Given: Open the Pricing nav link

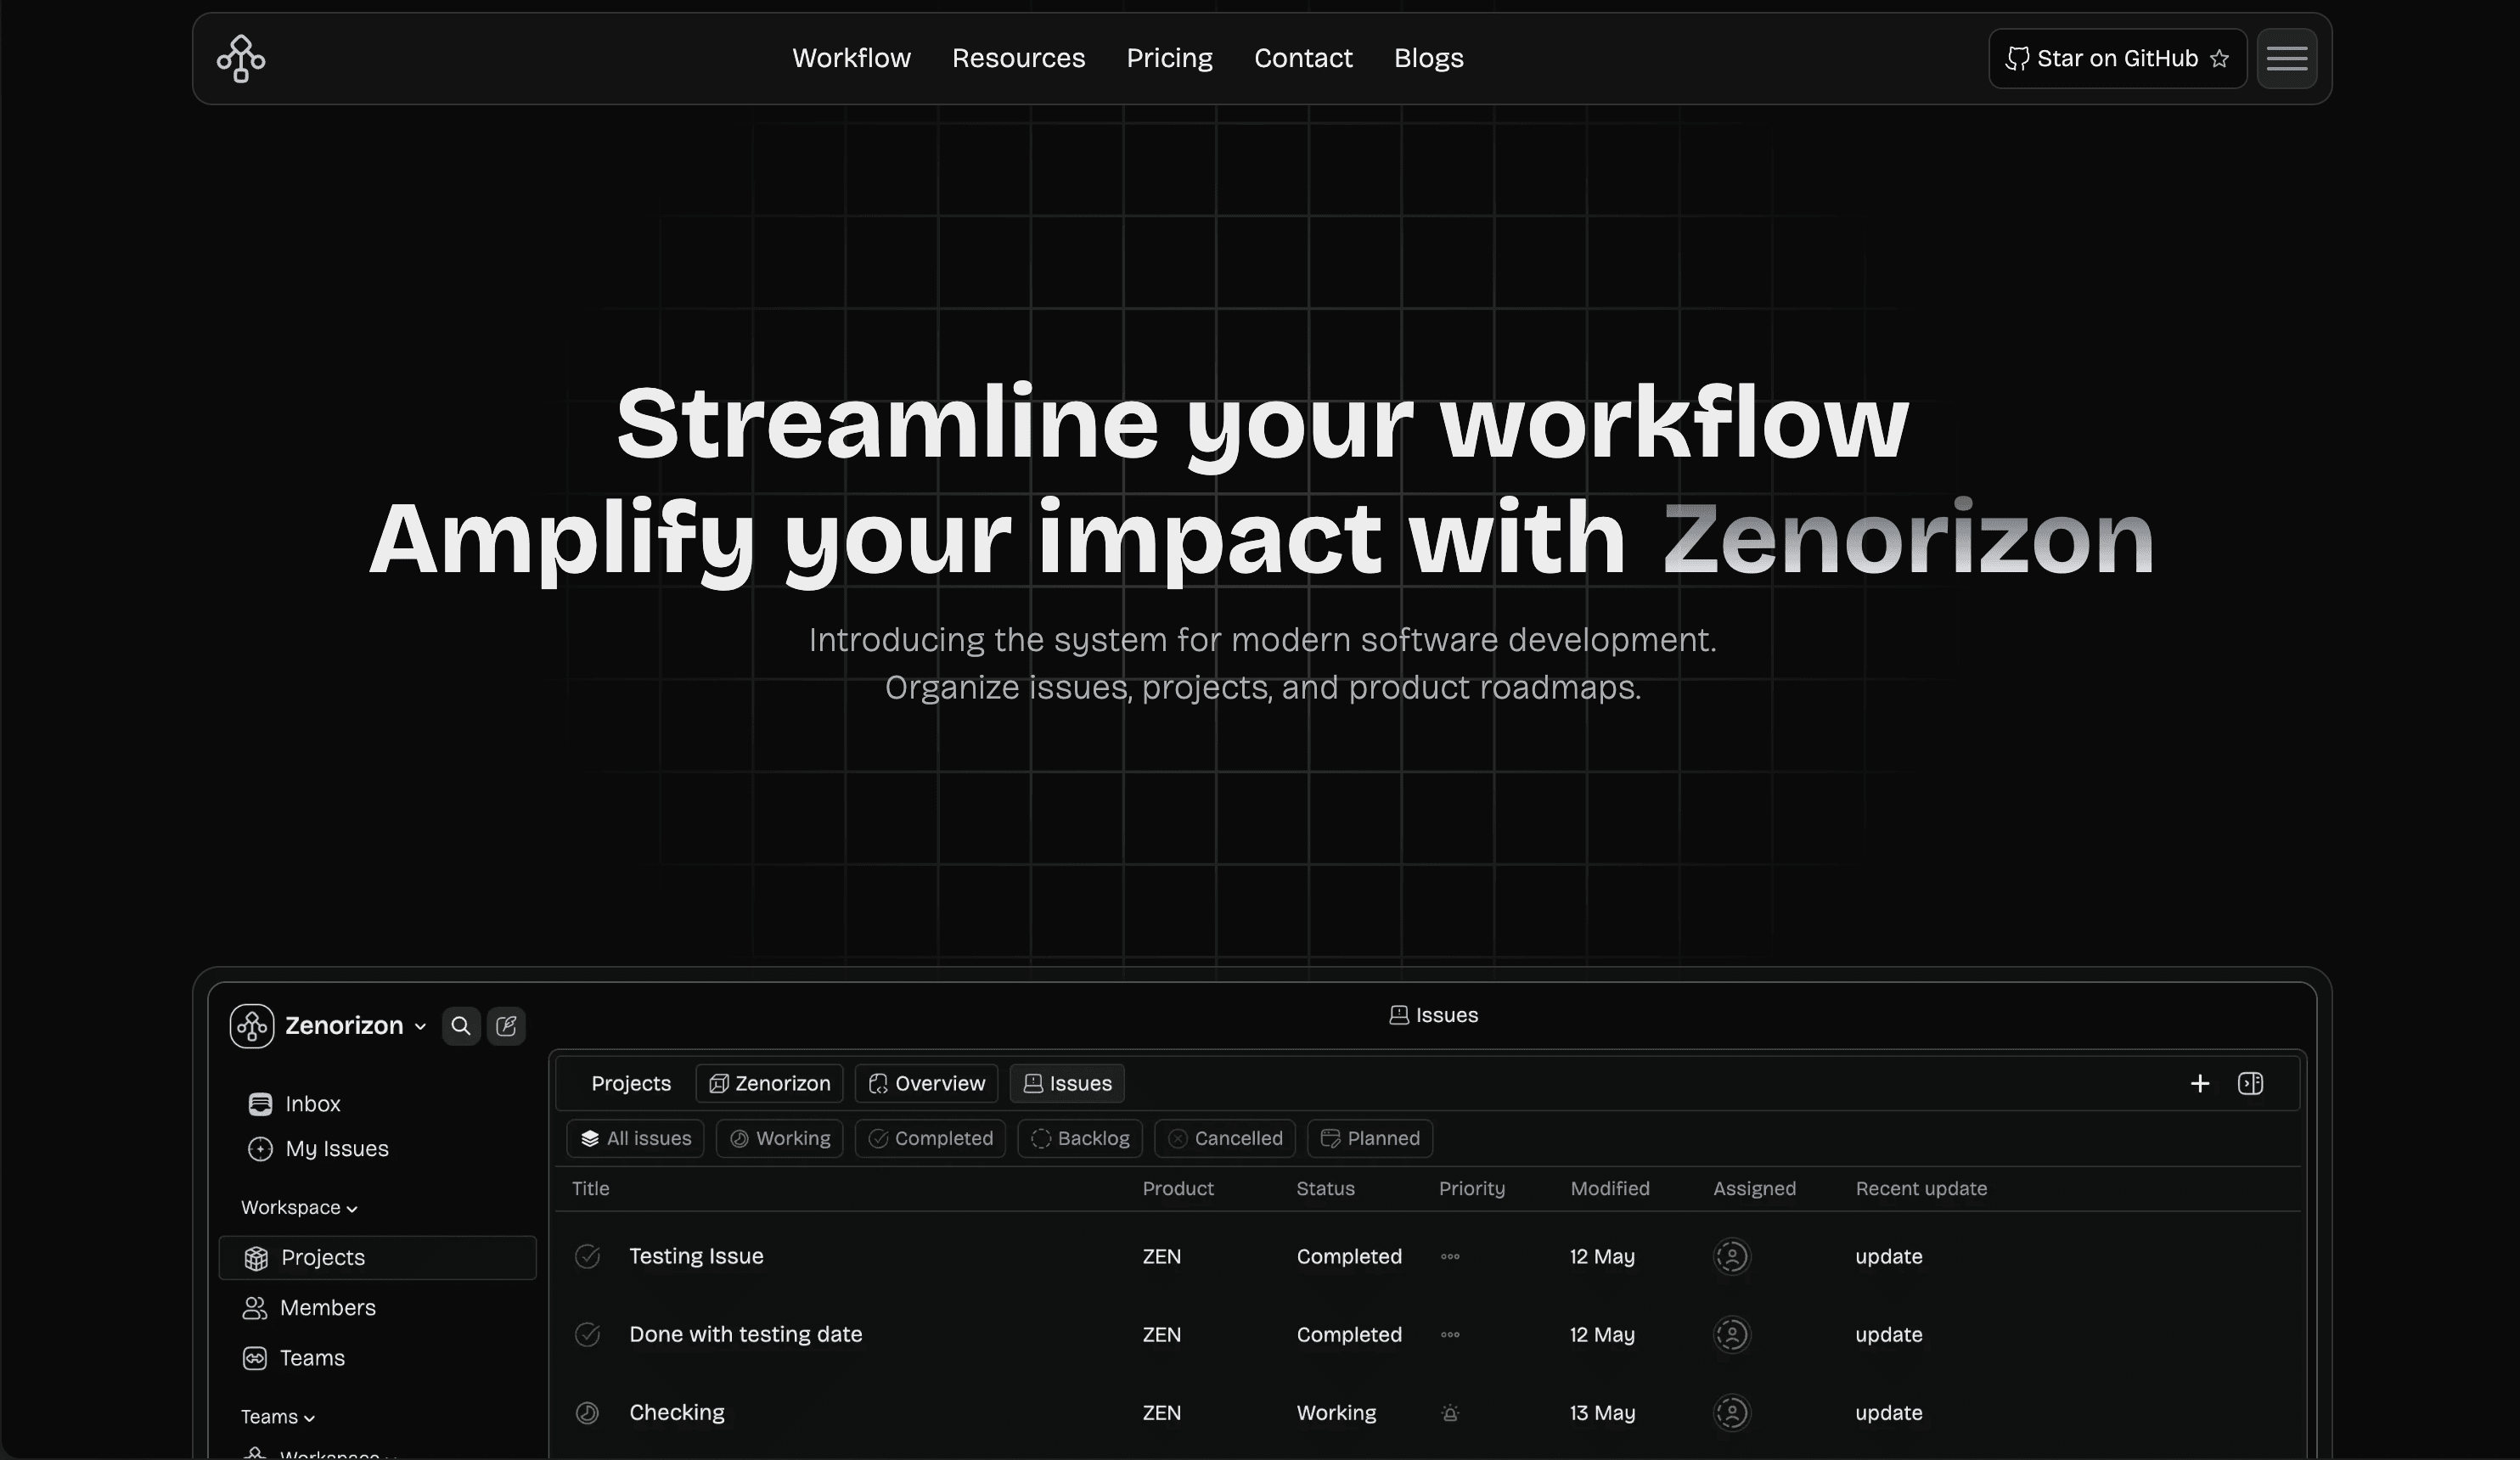Looking at the screenshot, I should pyautogui.click(x=1169, y=58).
